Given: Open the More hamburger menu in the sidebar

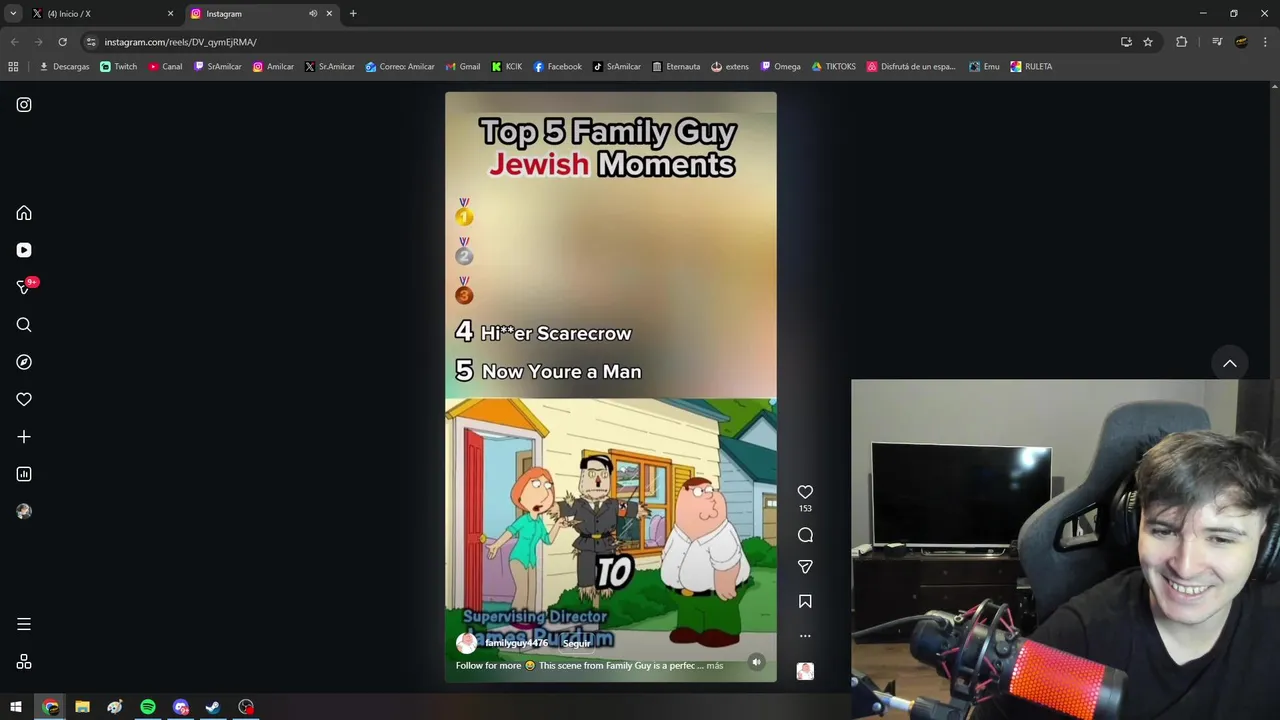Looking at the screenshot, I should (x=24, y=624).
